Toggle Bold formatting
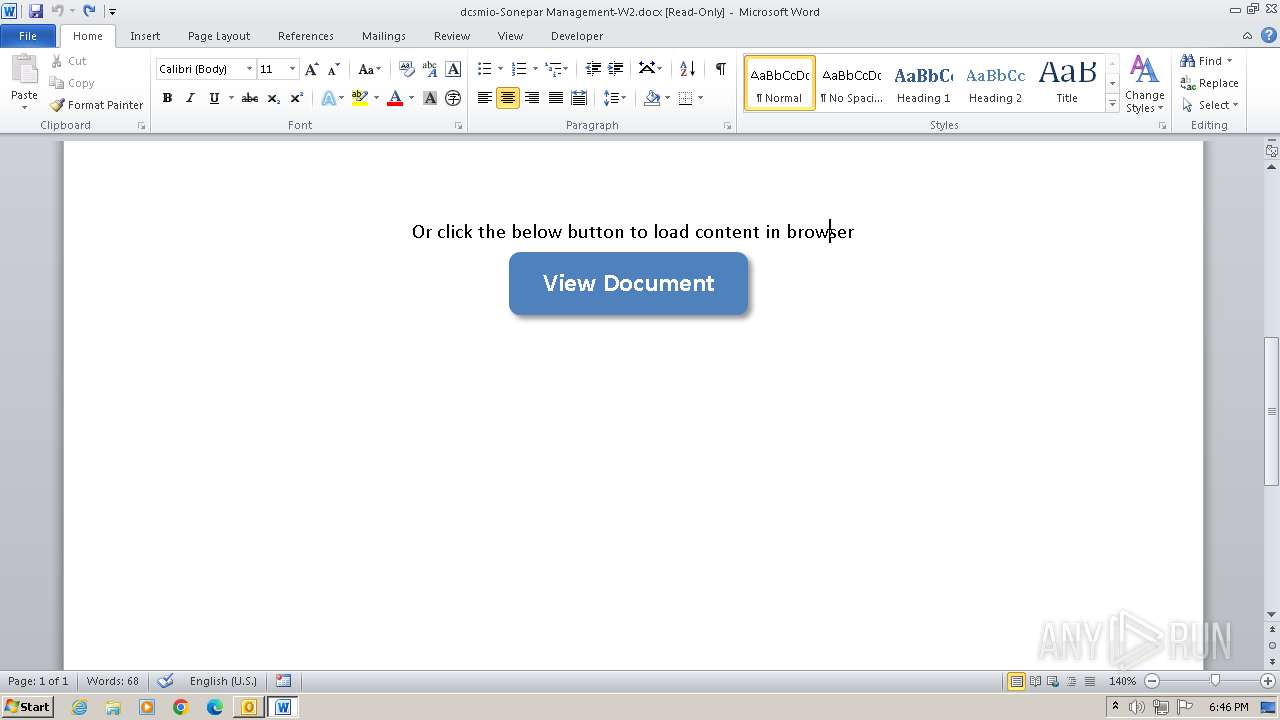 [167, 98]
